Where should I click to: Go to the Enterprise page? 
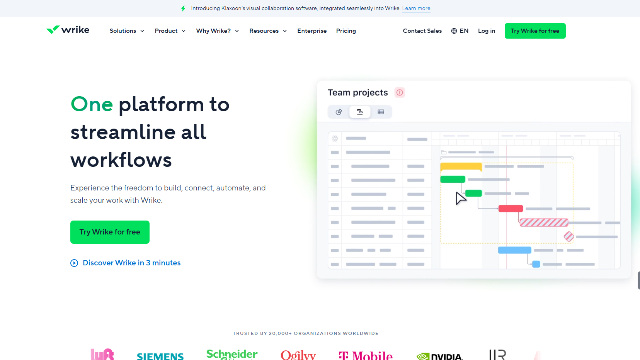point(312,31)
